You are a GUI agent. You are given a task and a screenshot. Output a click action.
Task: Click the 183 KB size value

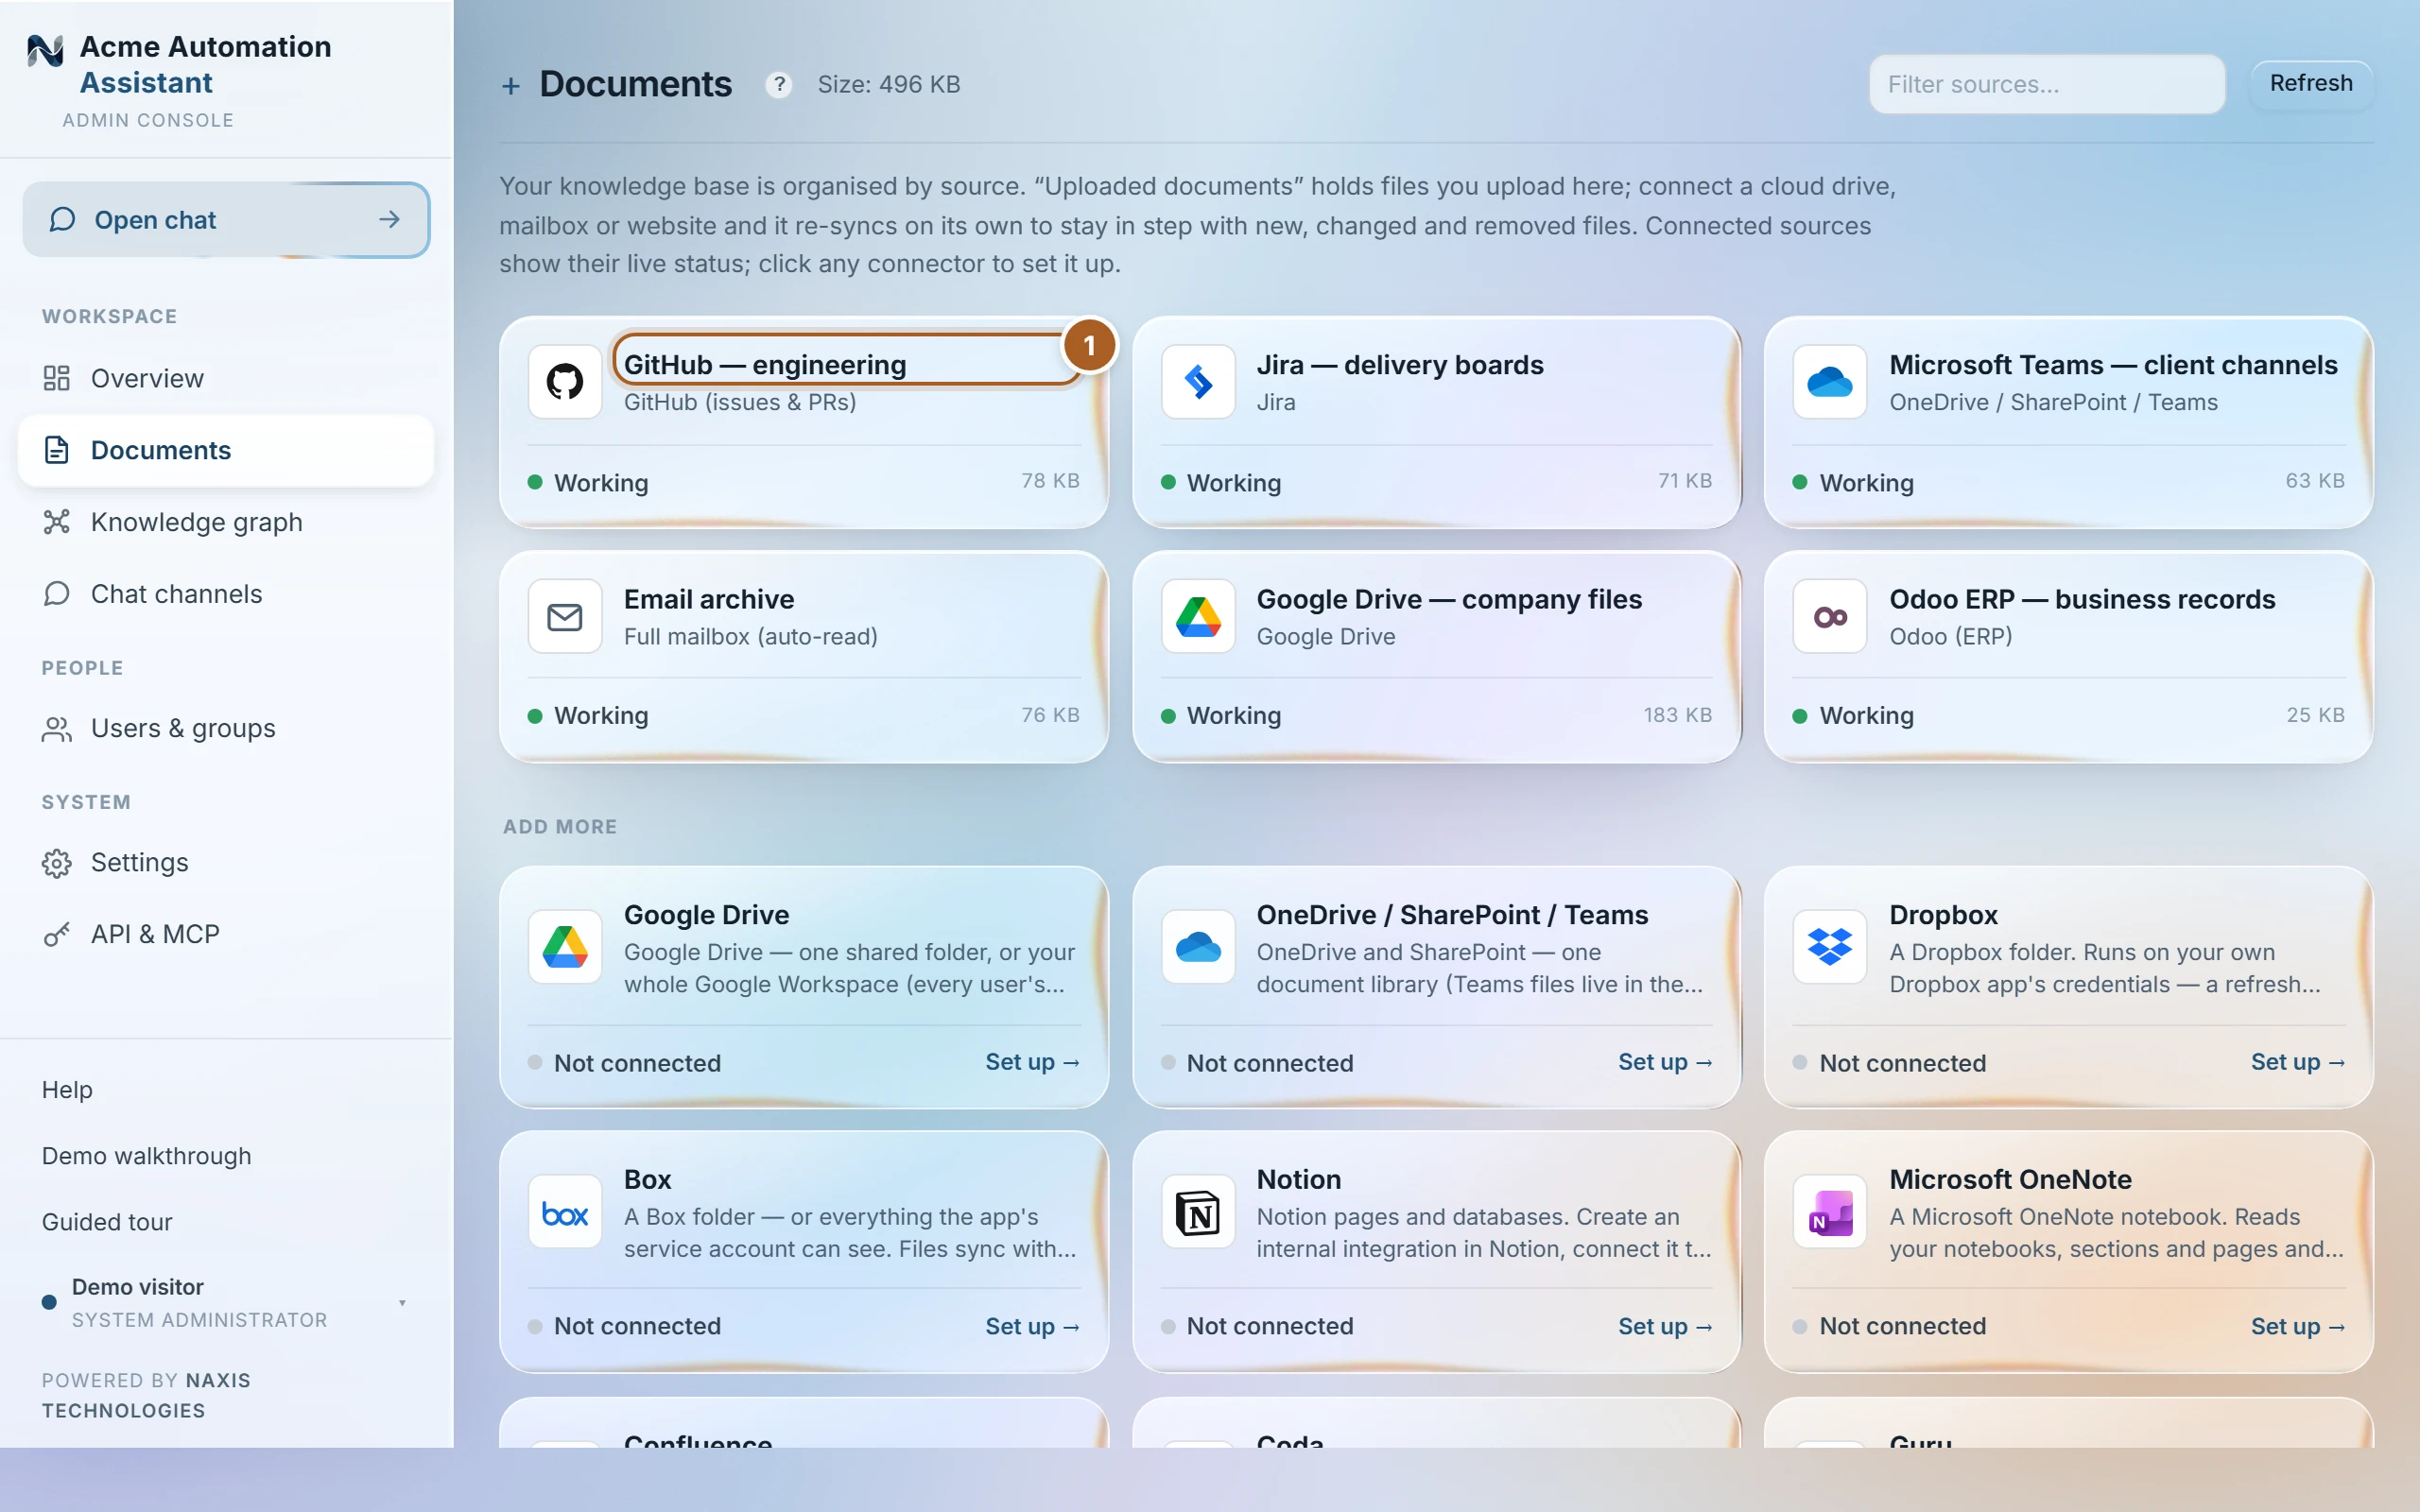pyautogui.click(x=1678, y=715)
